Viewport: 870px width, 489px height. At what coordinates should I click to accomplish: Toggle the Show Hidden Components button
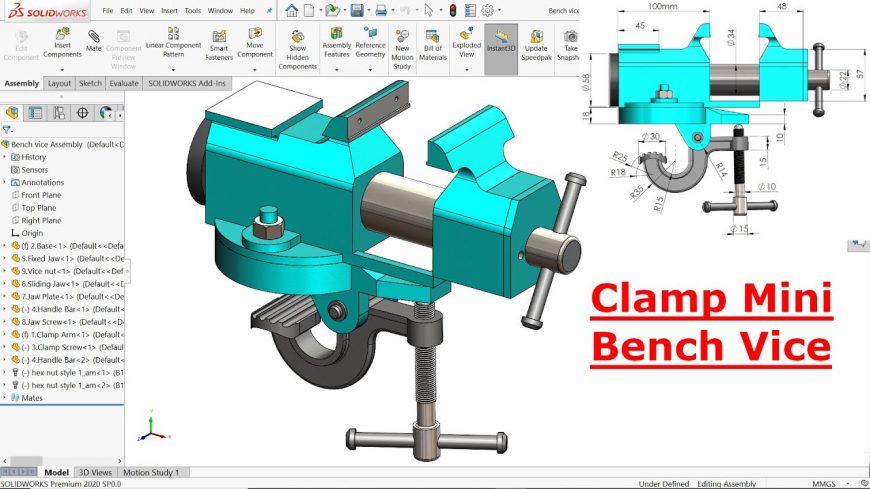pos(297,49)
